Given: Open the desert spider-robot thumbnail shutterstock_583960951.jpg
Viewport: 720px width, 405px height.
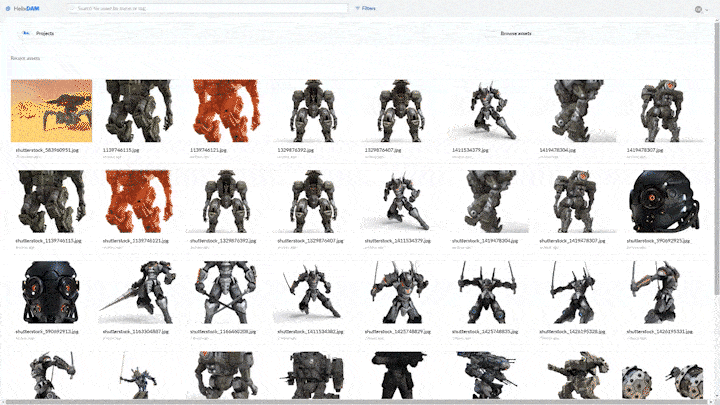Looking at the screenshot, I should pyautogui.click(x=51, y=111).
